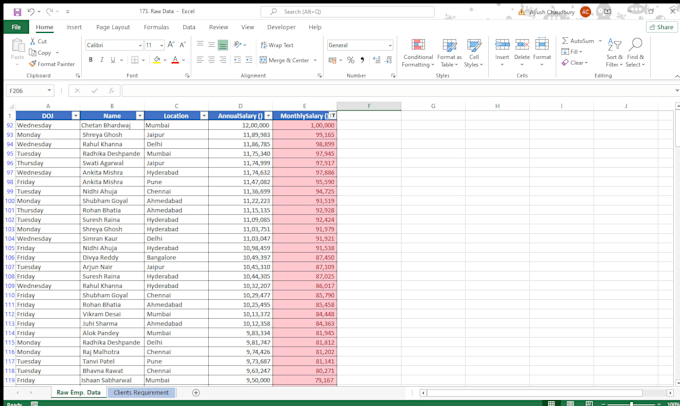Open Find & Select menu
The height and width of the screenshot is (406, 680).
click(x=635, y=52)
